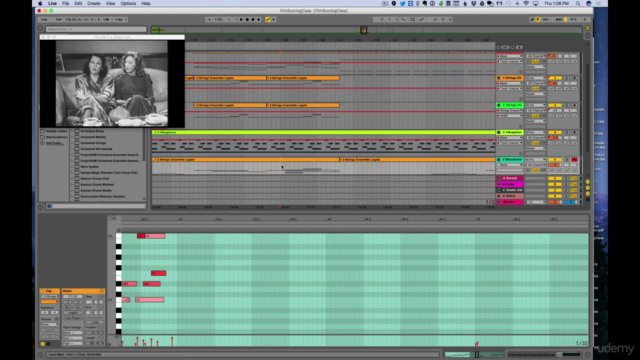Viewport: 640px width, 360px height.
Task: Click the Key map mode switch
Action: (x=545, y=20)
